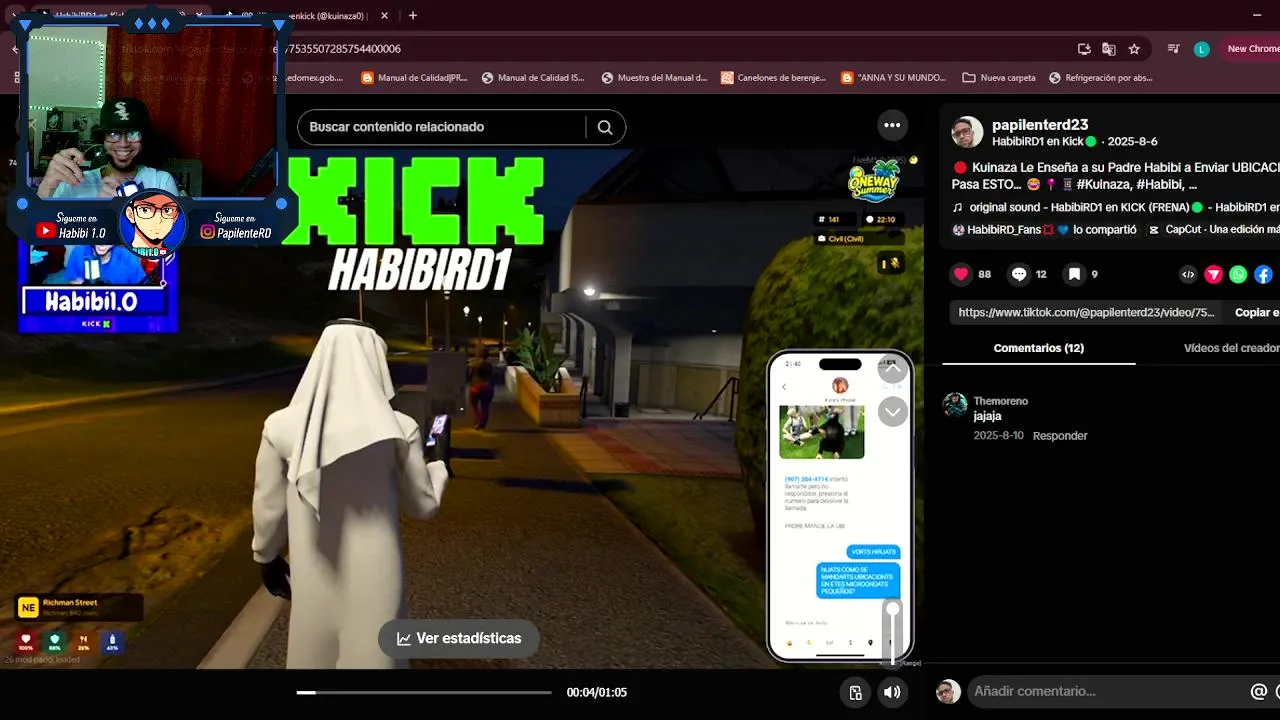Screen dimensions: 1280x720
Task: Click the Google Translate icon in address bar
Action: tap(1109, 49)
